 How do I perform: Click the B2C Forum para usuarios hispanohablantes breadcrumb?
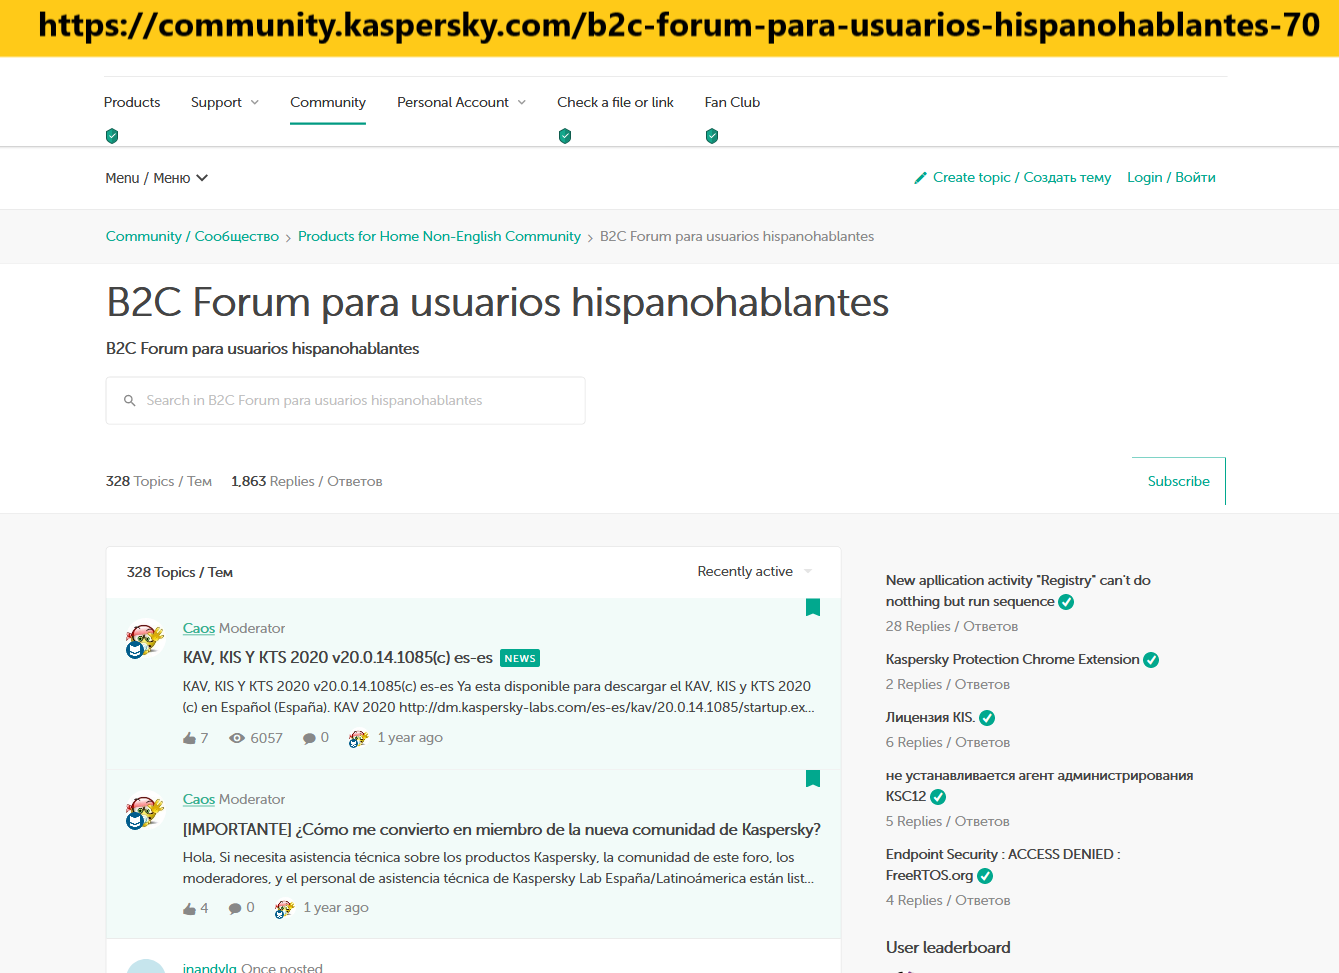point(737,236)
